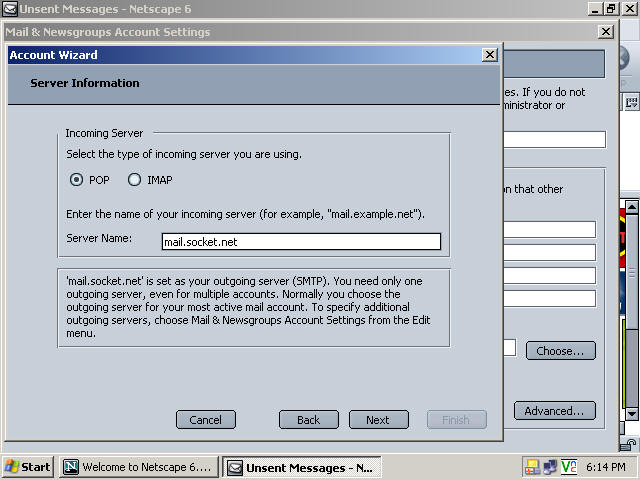640x480 pixels.
Task: Switch to Unsent Messages taskbar item
Action: pyautogui.click(x=302, y=467)
